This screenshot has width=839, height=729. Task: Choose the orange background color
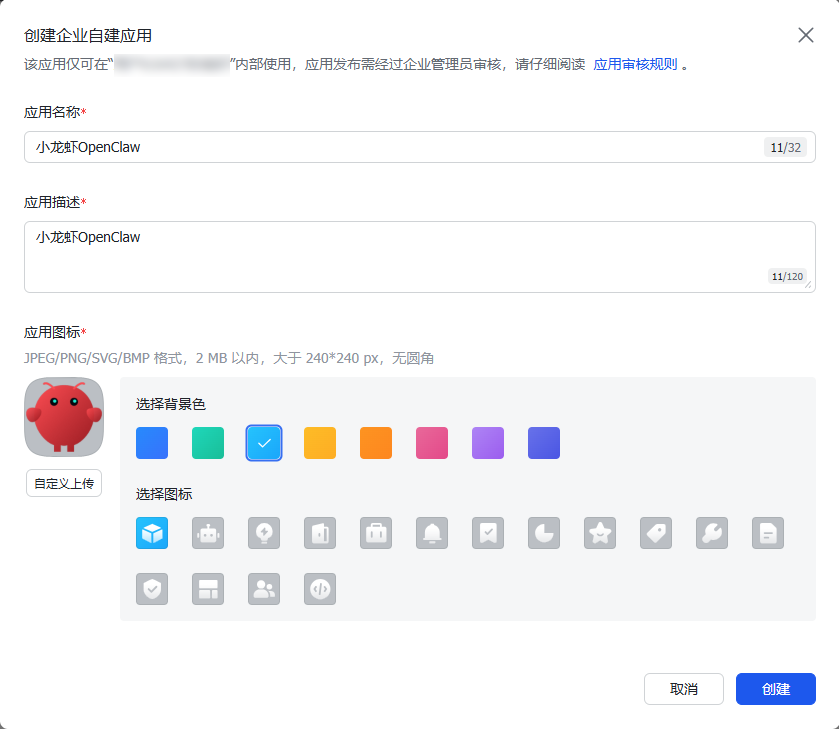(376, 443)
